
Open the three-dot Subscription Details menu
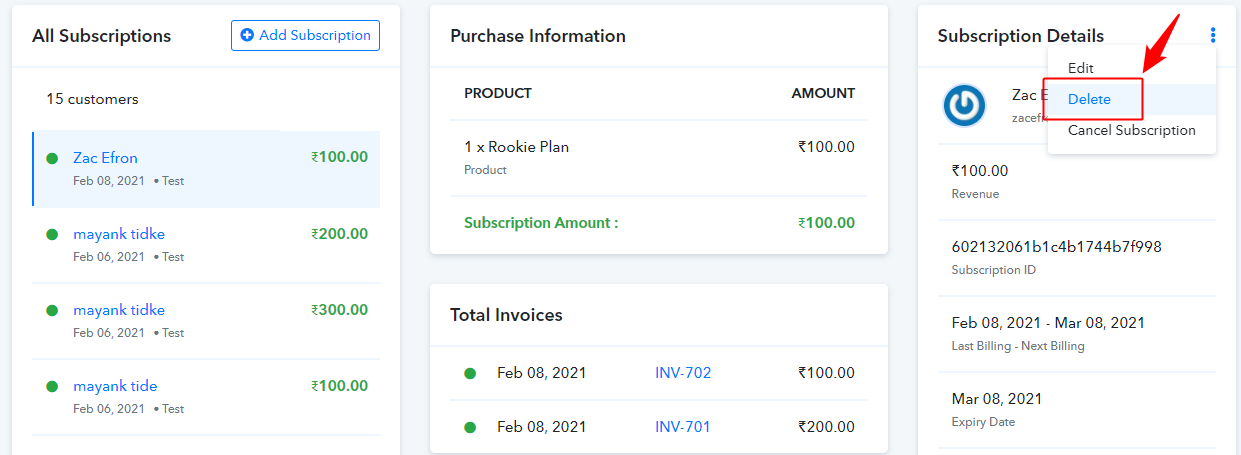[1213, 36]
